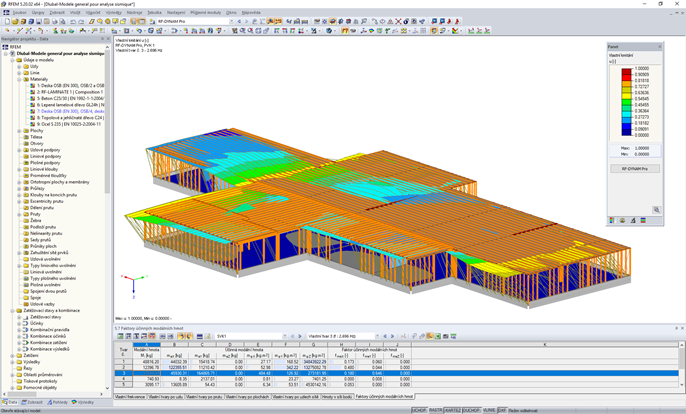Open the SVK1 load case dropdown
The image size is (686, 414).
tap(285, 336)
